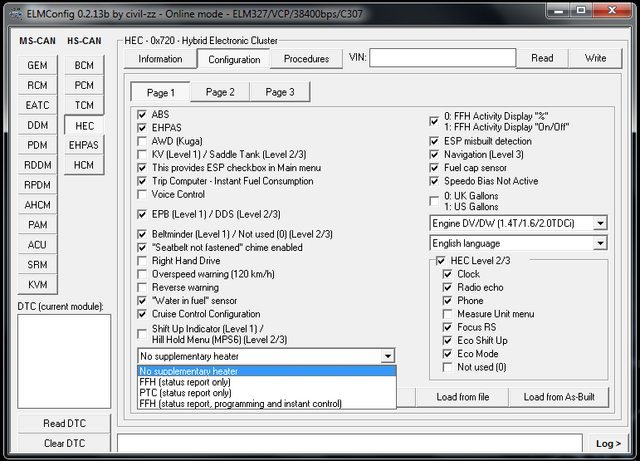640x461 pixels.
Task: Select the RDDM module
Action: [x=37, y=165]
